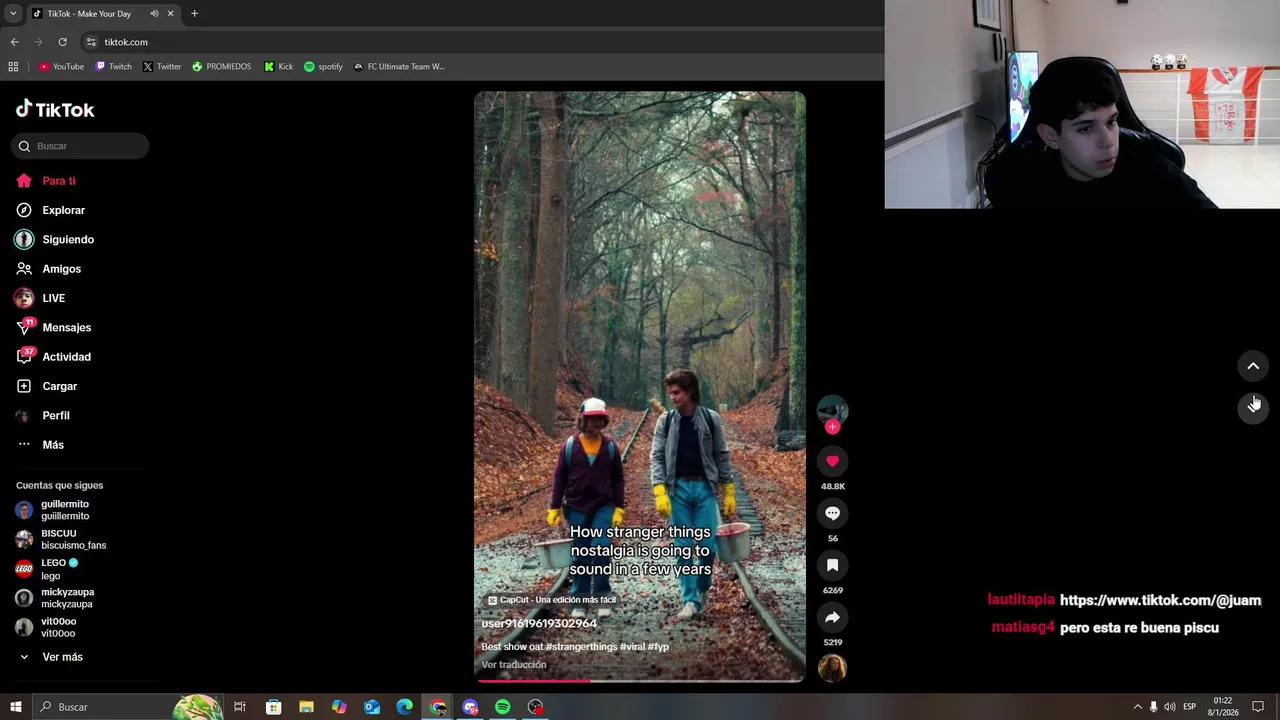Click the username user91619619302964
1280x720 pixels.
[x=539, y=623]
